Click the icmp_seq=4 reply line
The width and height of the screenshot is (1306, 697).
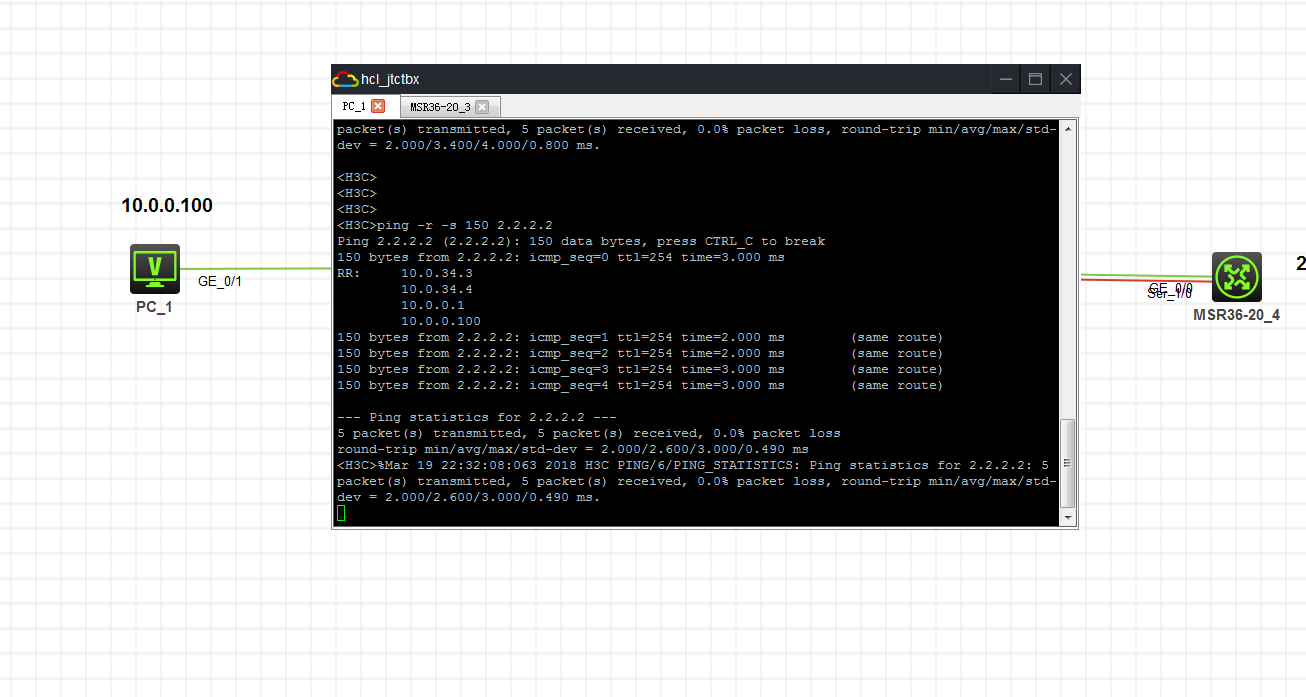pyautogui.click(x=640, y=385)
